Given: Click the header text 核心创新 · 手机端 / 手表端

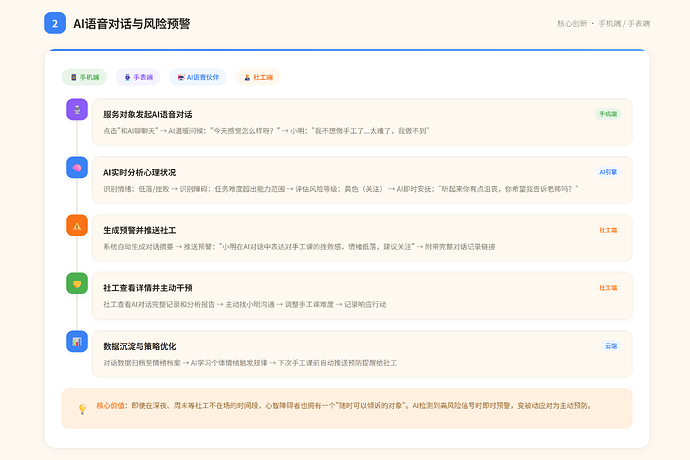Looking at the screenshot, I should (x=603, y=24).
